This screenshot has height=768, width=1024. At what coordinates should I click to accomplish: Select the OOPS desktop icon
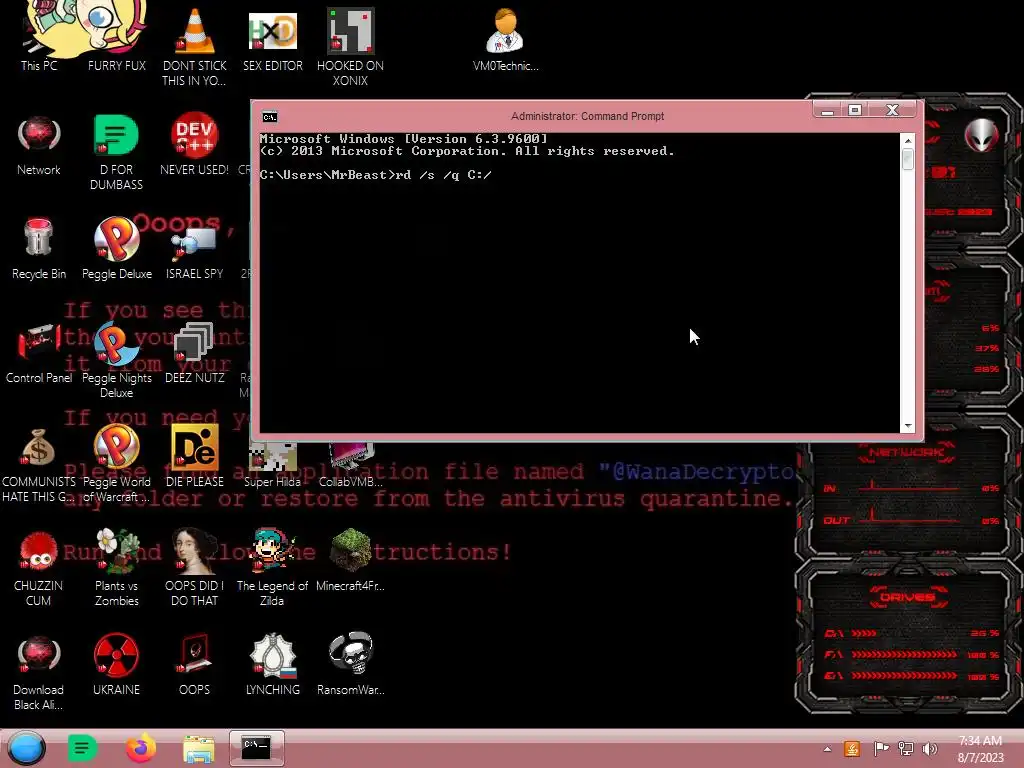[x=194, y=664]
